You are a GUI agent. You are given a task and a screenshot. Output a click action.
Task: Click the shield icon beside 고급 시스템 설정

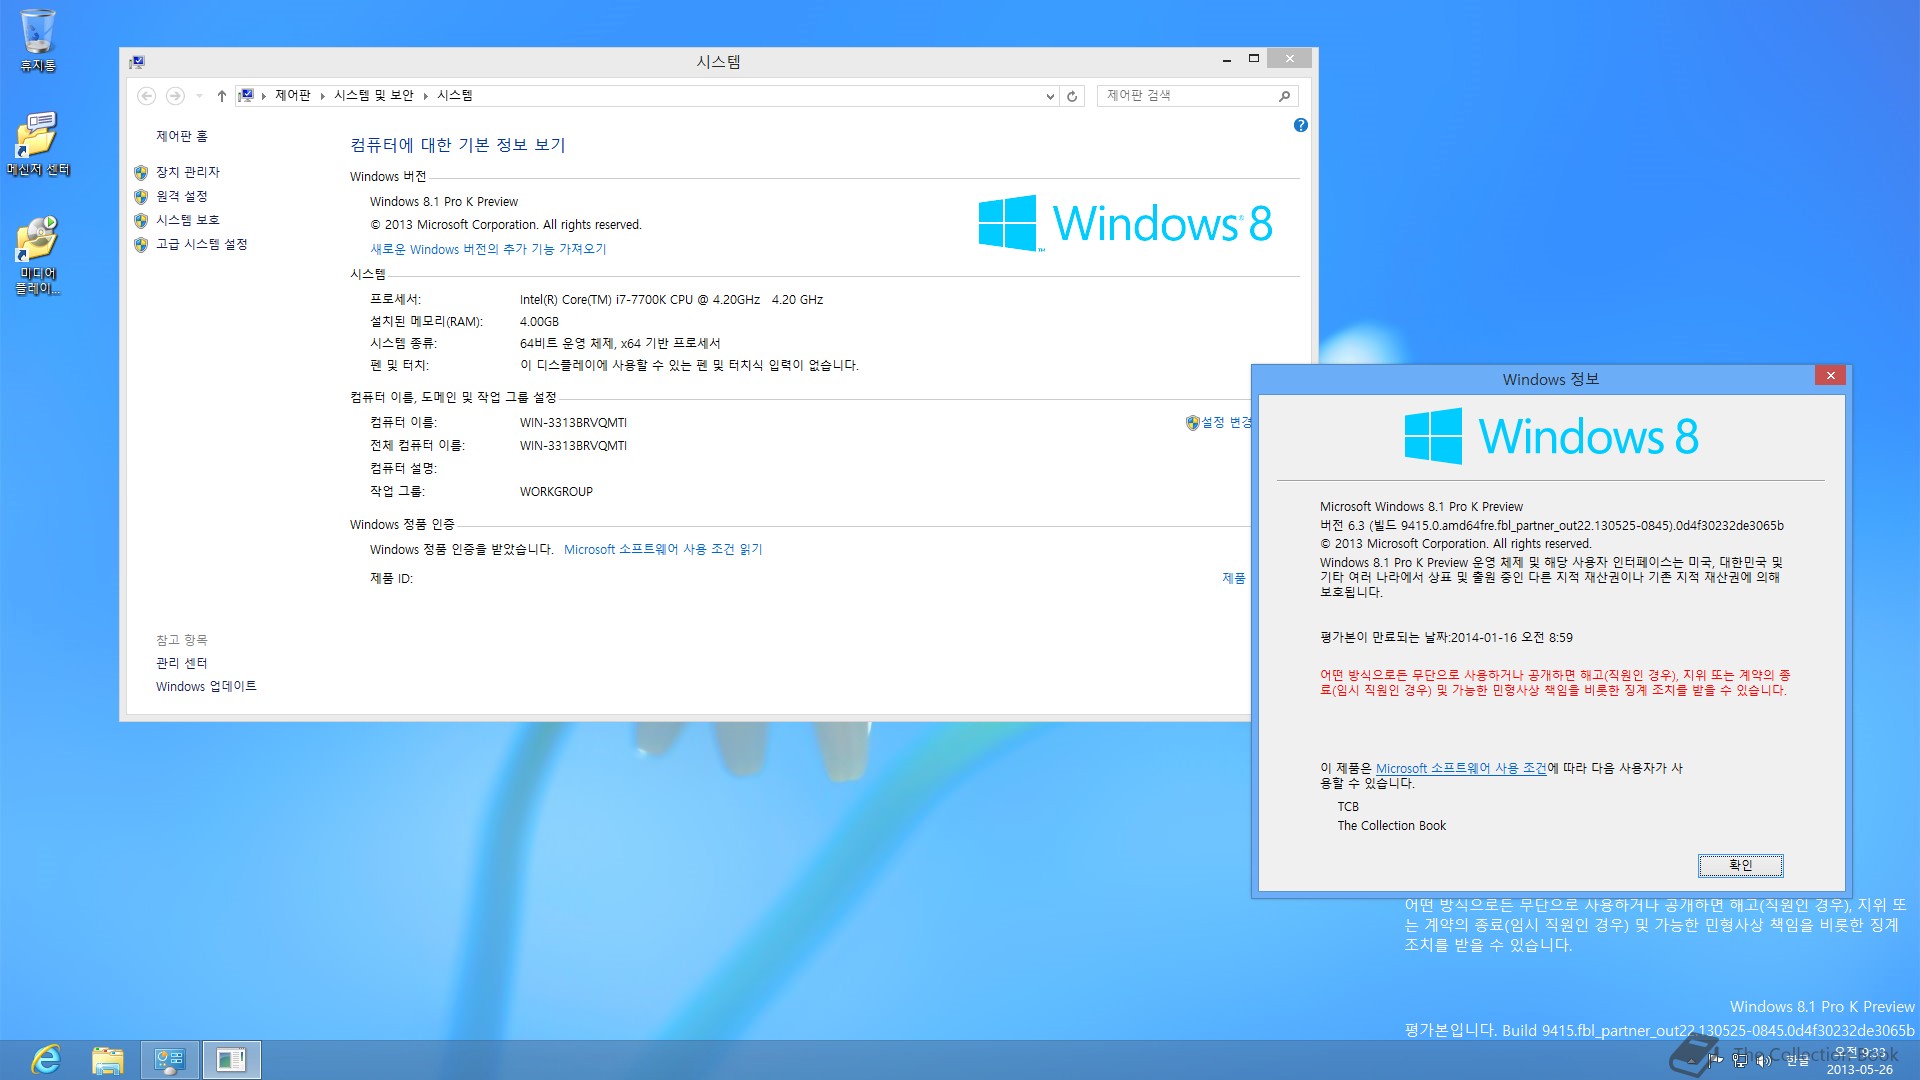point(141,245)
